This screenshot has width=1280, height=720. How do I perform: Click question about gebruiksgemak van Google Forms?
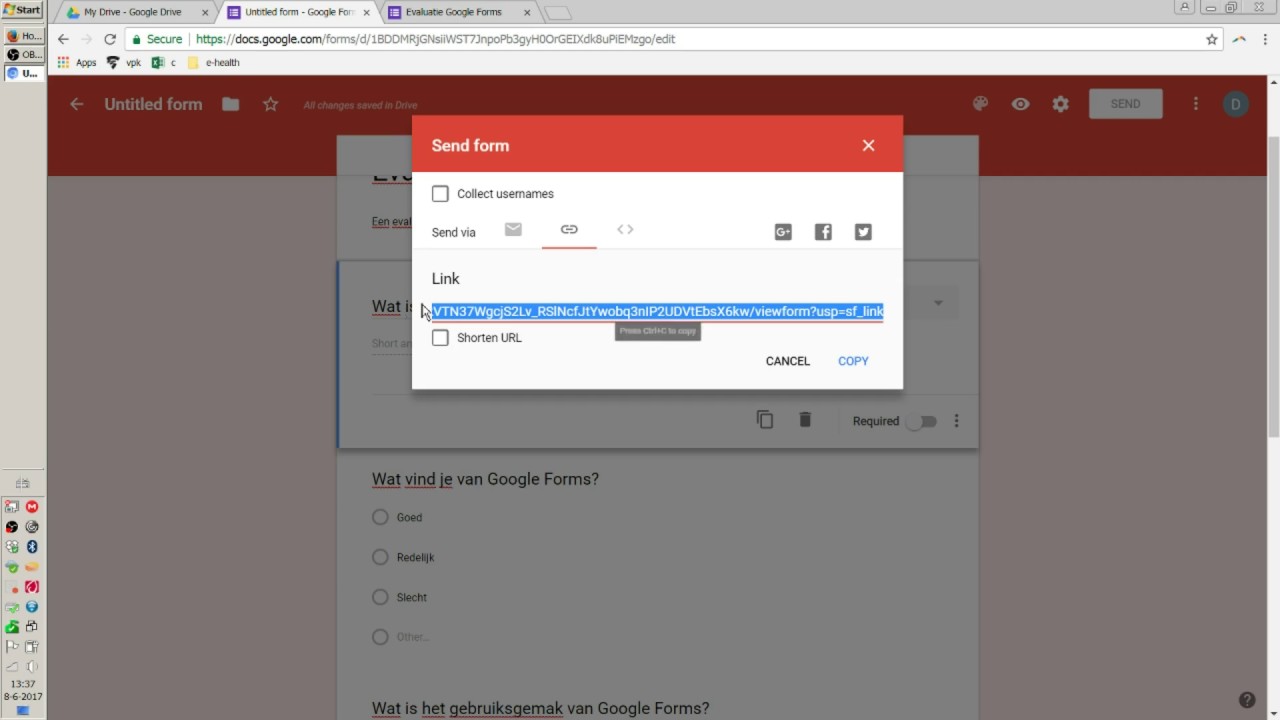point(540,708)
